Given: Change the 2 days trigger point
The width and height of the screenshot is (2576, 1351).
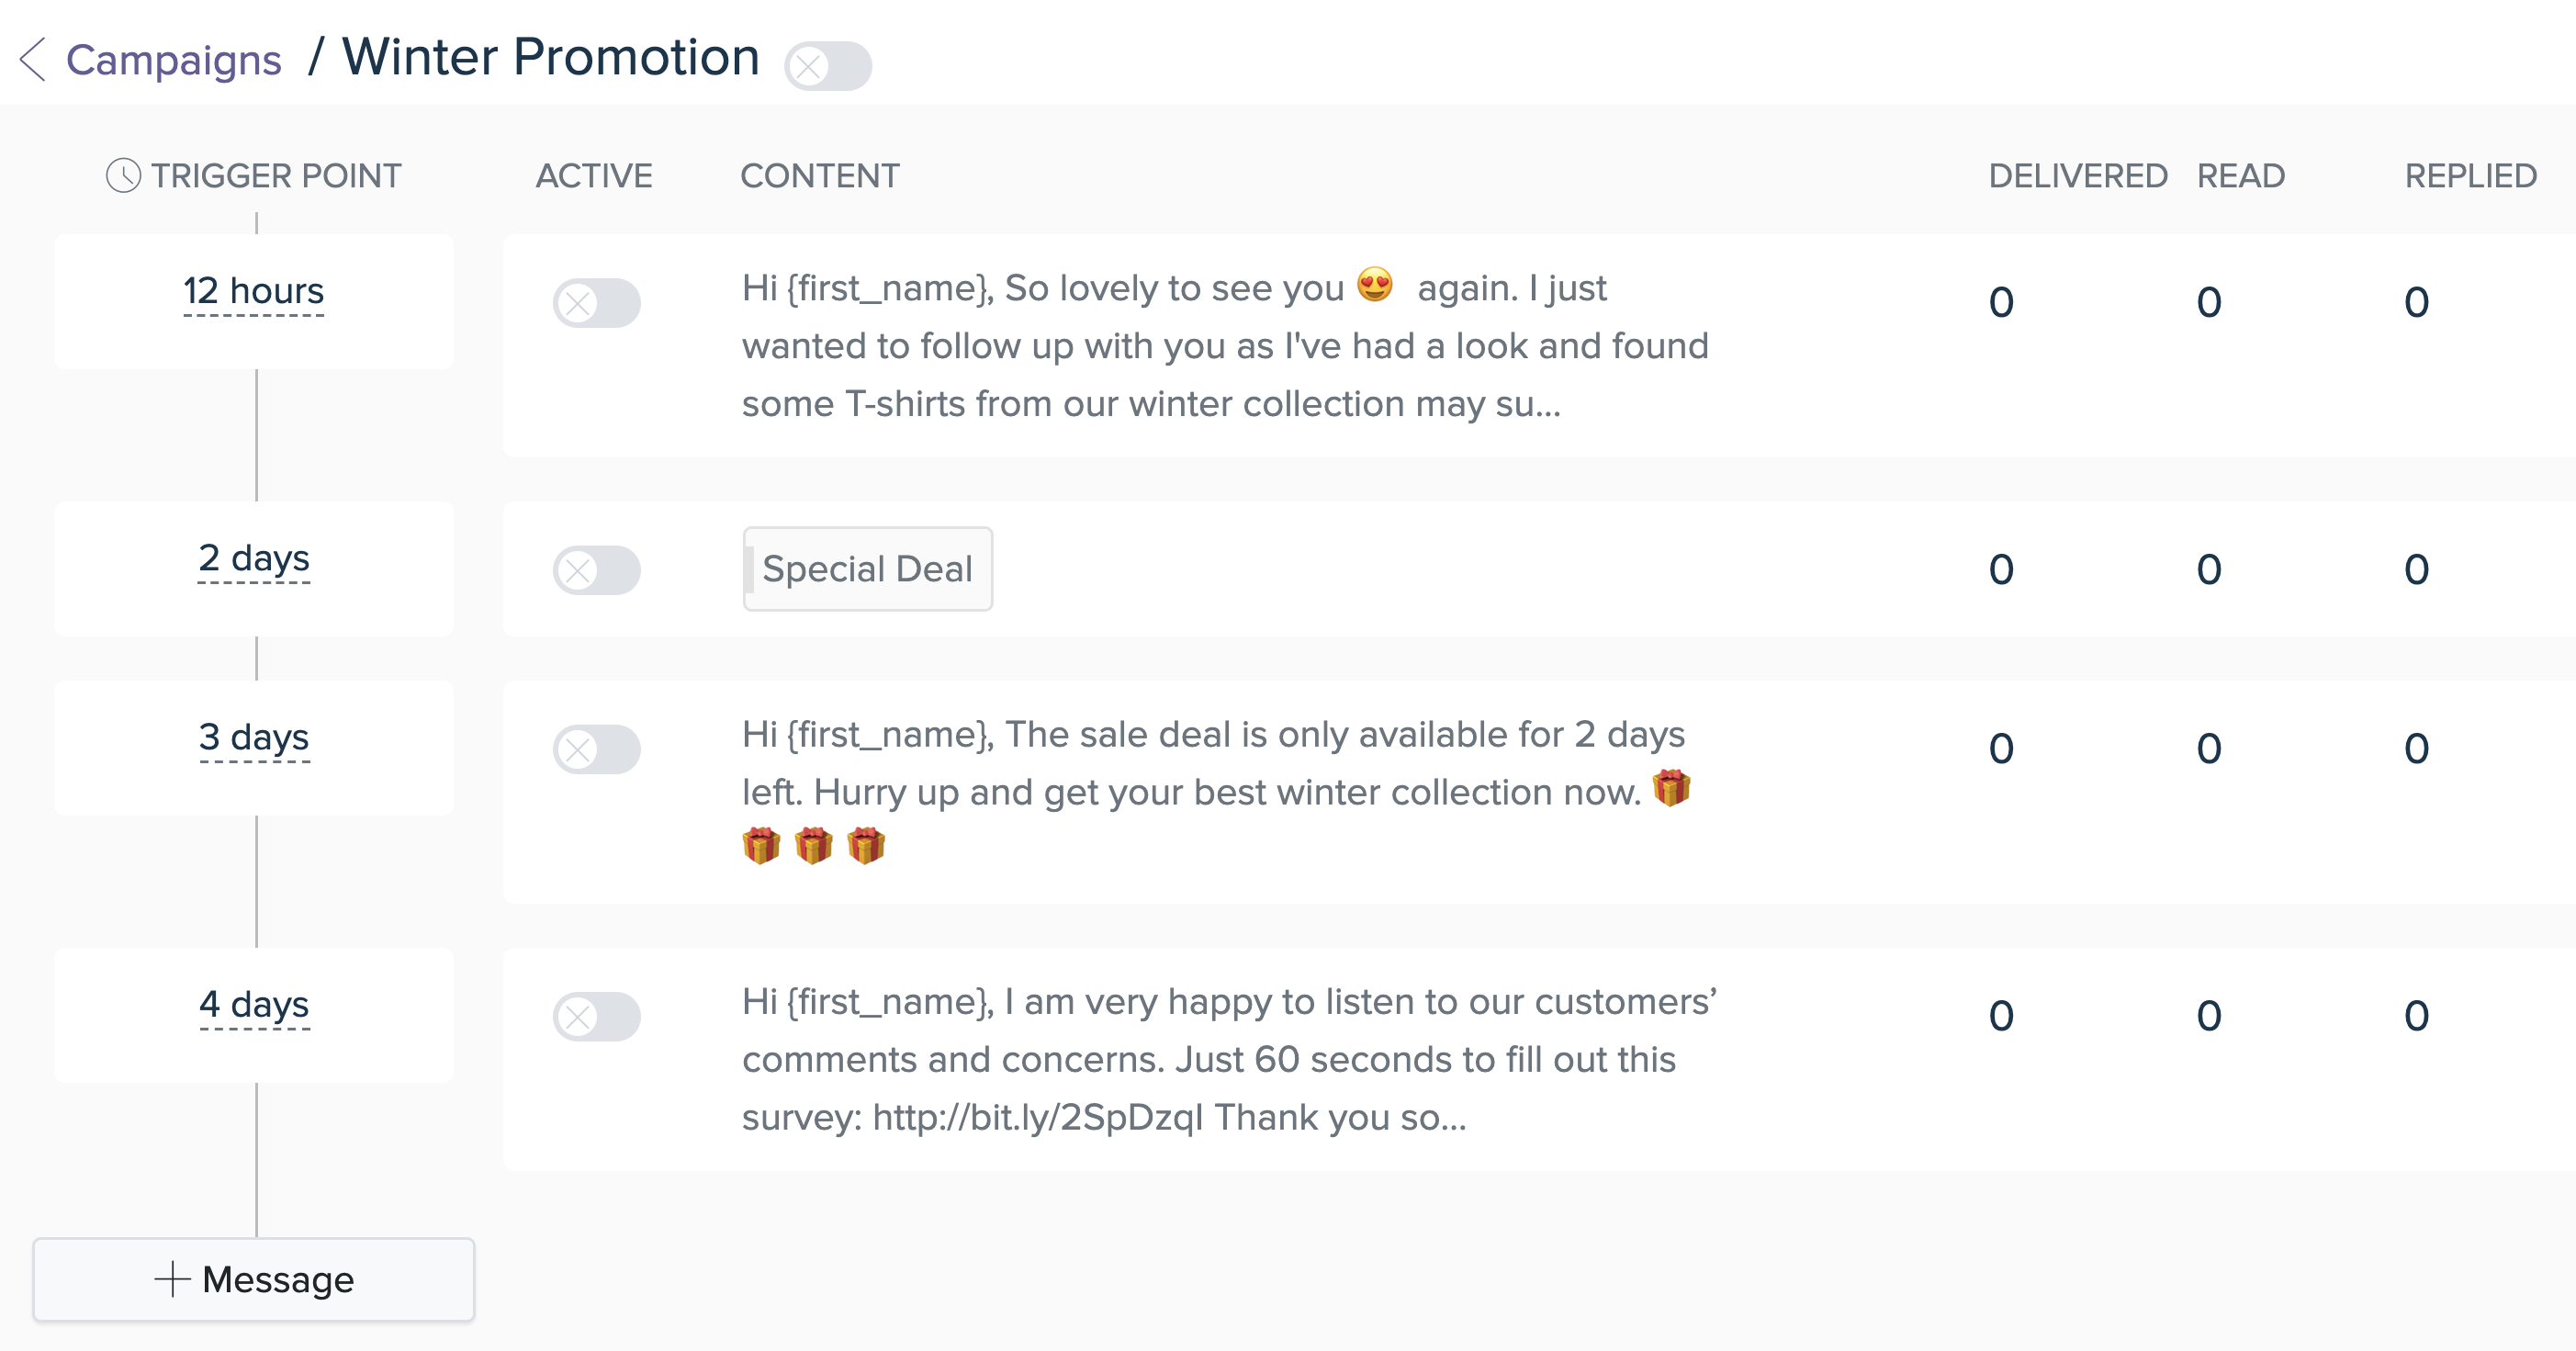Looking at the screenshot, I should tap(254, 559).
